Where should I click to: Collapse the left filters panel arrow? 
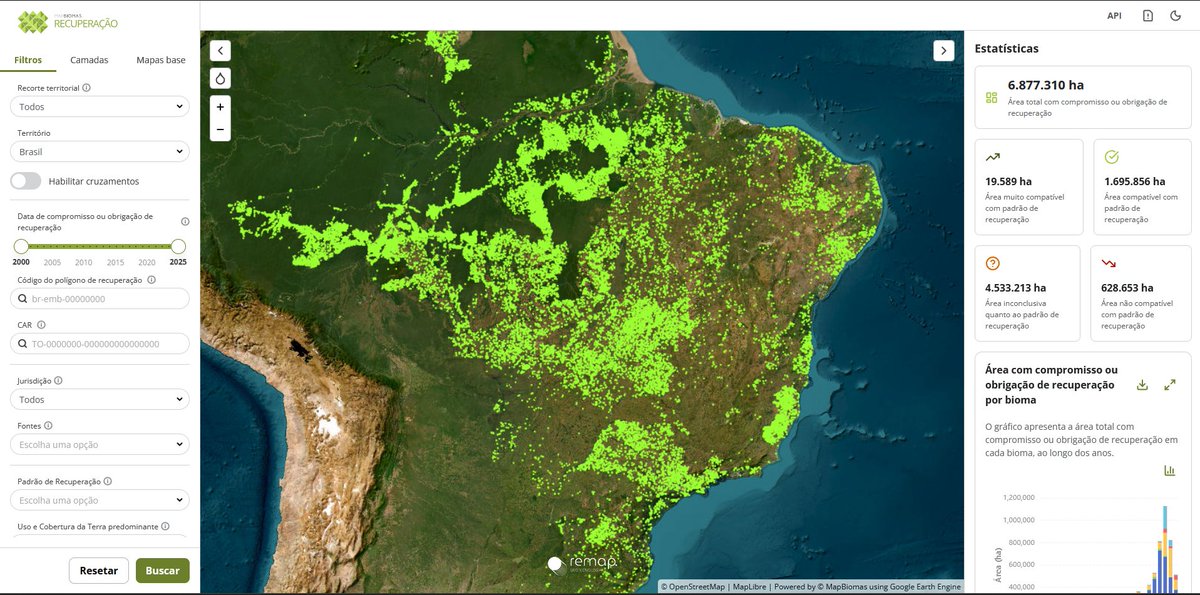(x=221, y=50)
